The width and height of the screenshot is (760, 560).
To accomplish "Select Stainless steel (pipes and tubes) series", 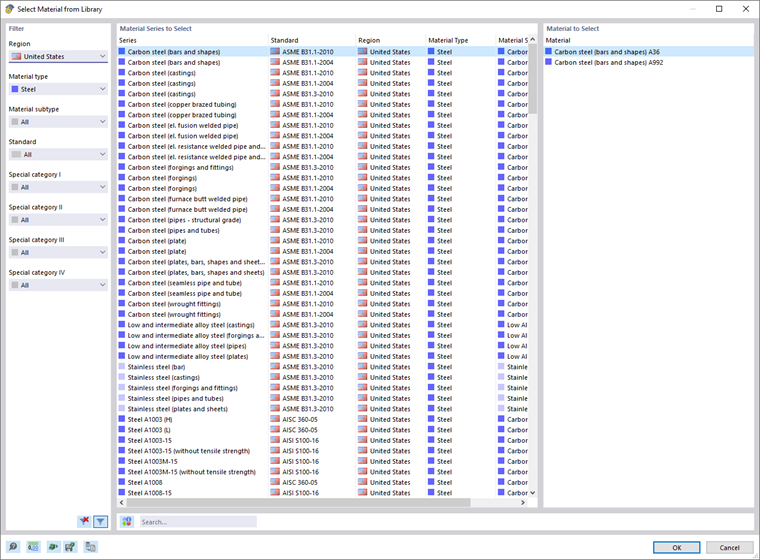I will point(323,398).
